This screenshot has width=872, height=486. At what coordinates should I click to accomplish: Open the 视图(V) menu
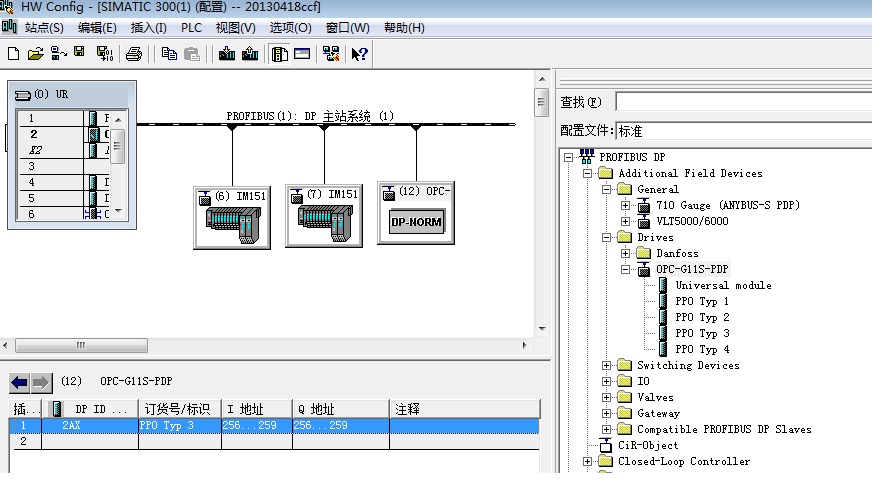click(x=236, y=28)
